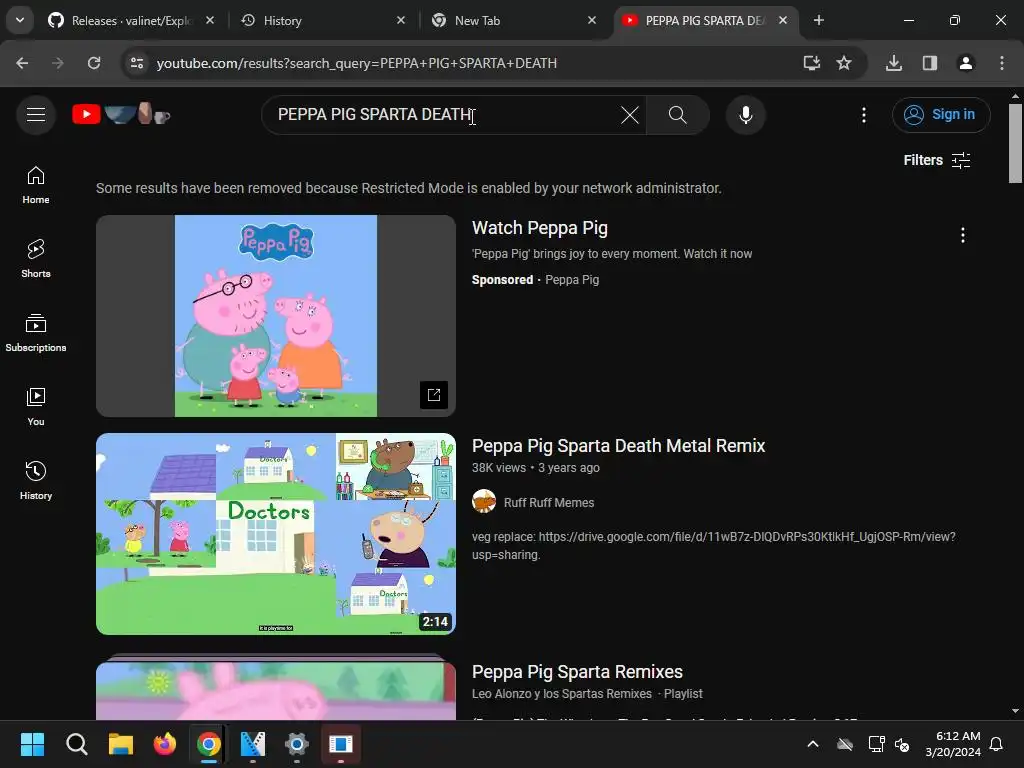1024x768 pixels.
Task: Click Ruff Ruff Memes channel avatar
Action: coord(484,502)
